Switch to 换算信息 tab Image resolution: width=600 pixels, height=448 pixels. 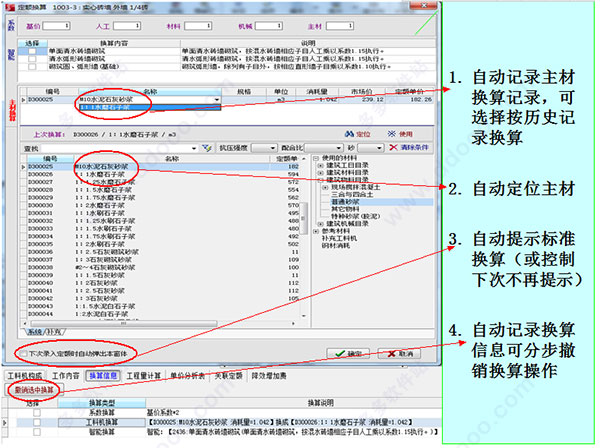click(103, 376)
